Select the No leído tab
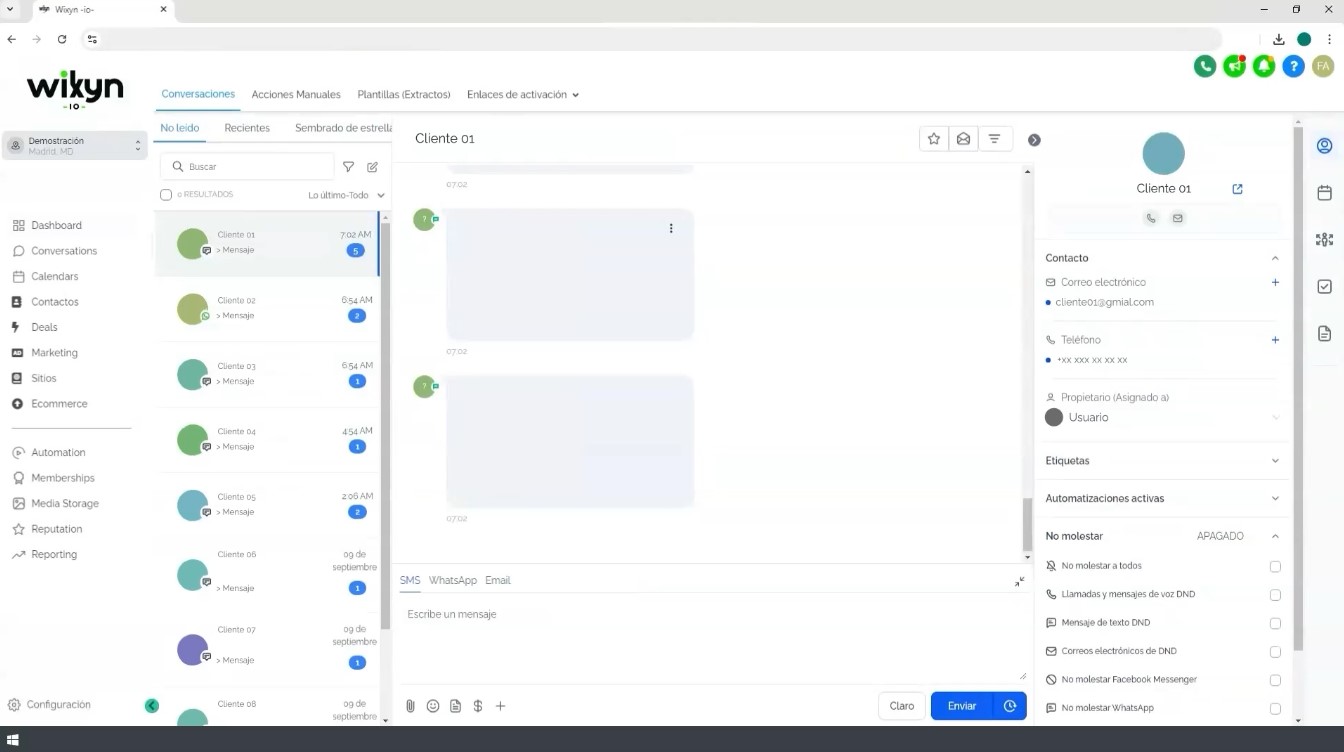The width and height of the screenshot is (1344, 752). 180,128
